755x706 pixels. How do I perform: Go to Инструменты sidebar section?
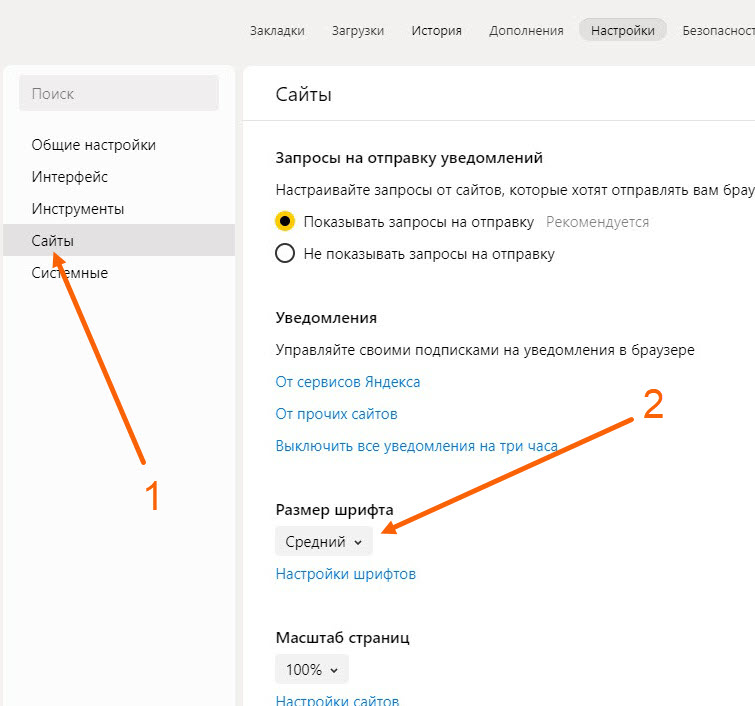77,209
